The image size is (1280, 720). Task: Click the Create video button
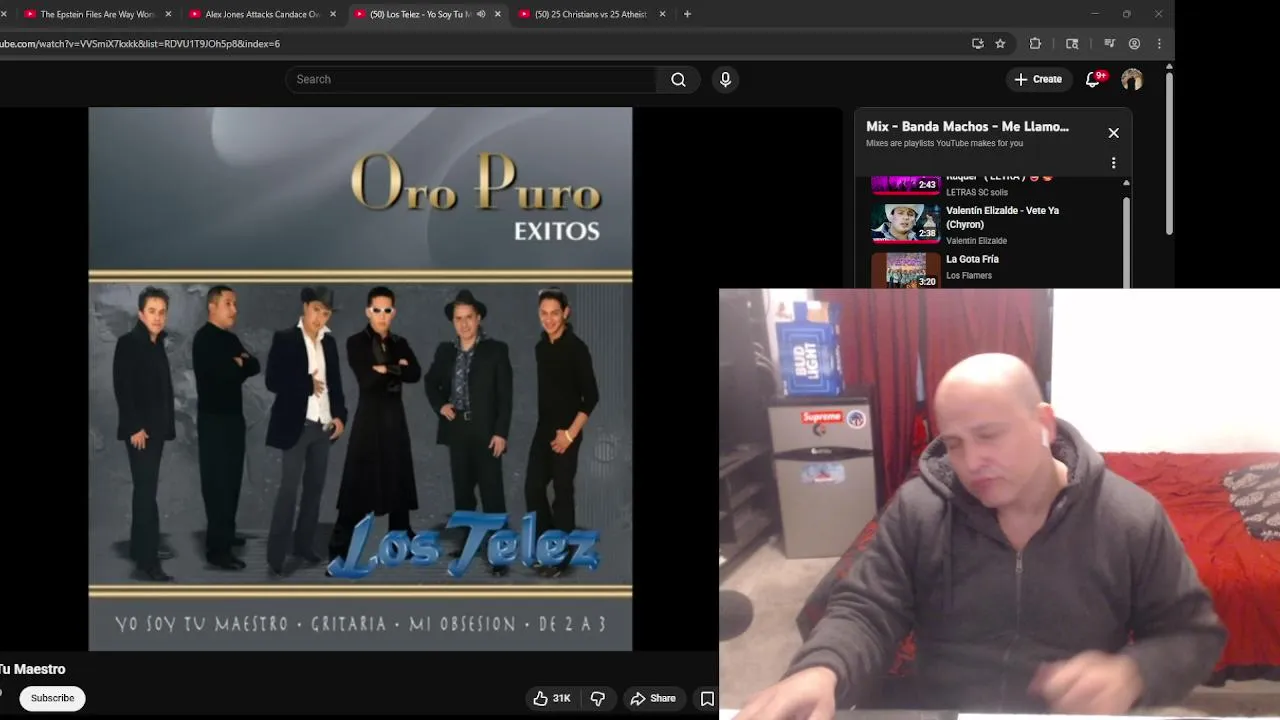[1038, 79]
